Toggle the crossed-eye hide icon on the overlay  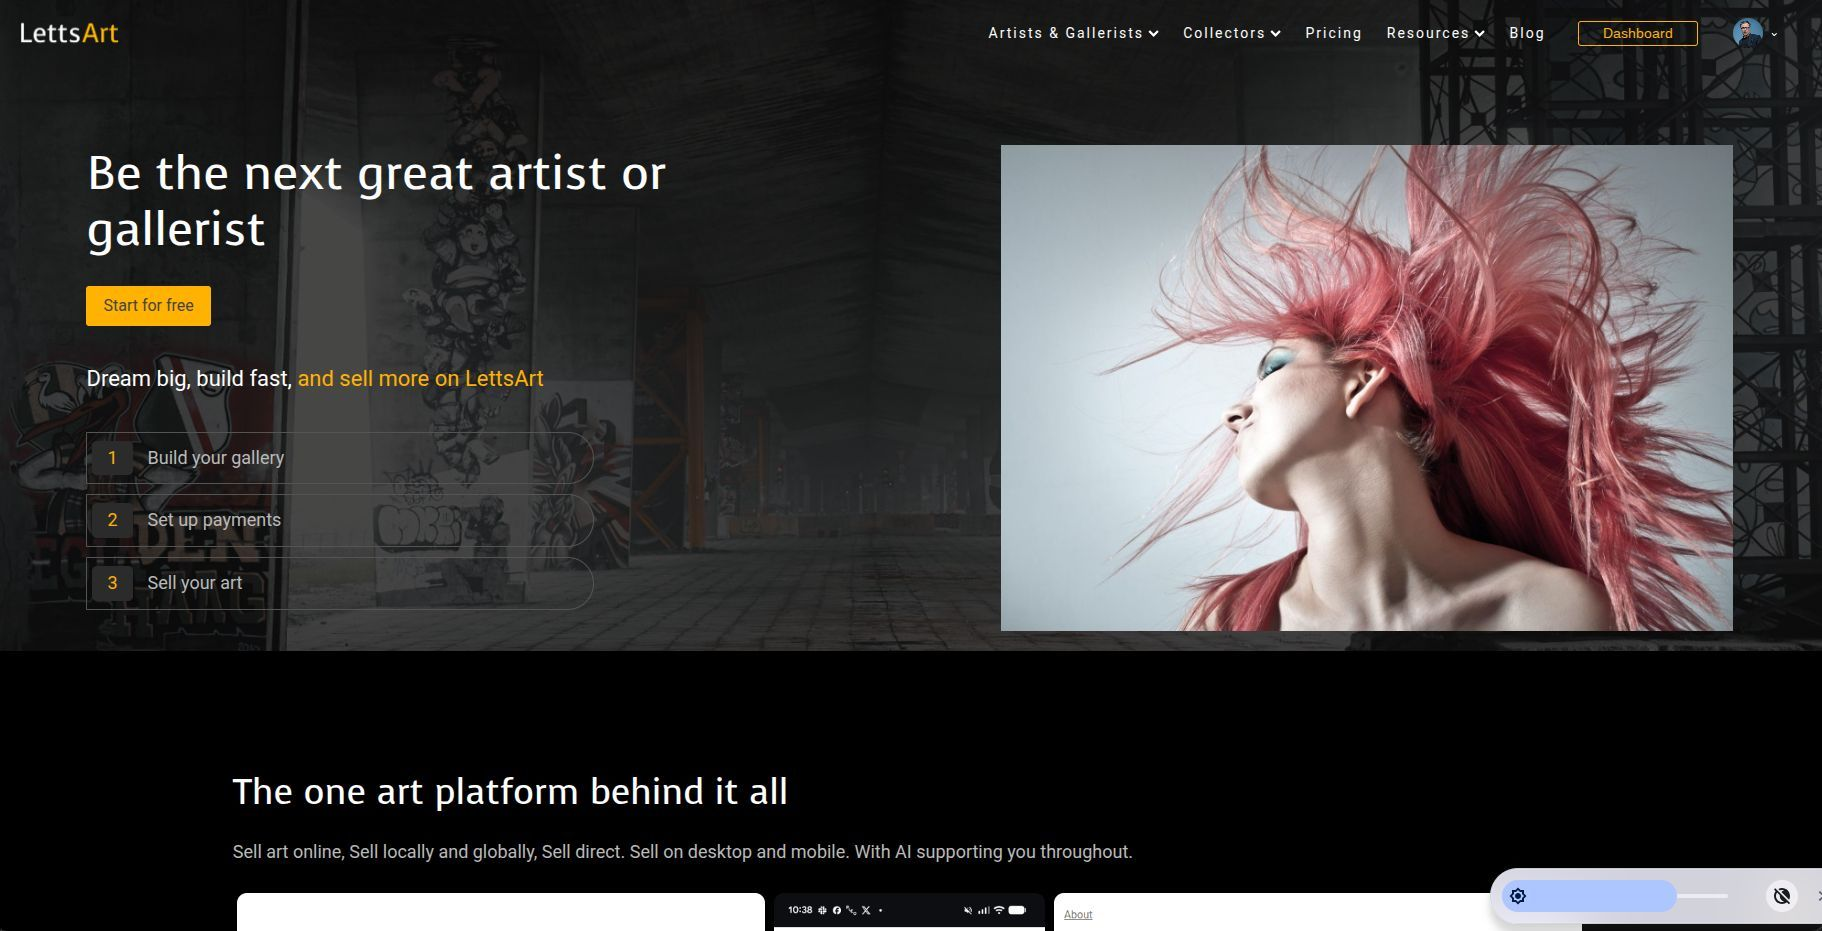[x=1781, y=896]
